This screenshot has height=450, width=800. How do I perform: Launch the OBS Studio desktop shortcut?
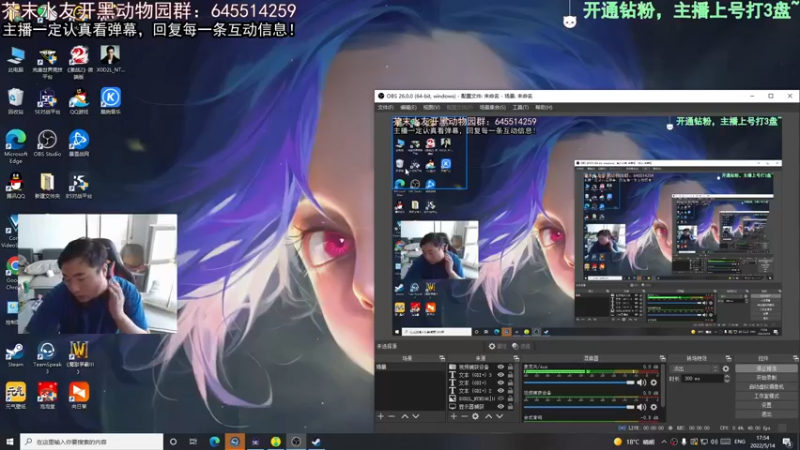tap(47, 143)
